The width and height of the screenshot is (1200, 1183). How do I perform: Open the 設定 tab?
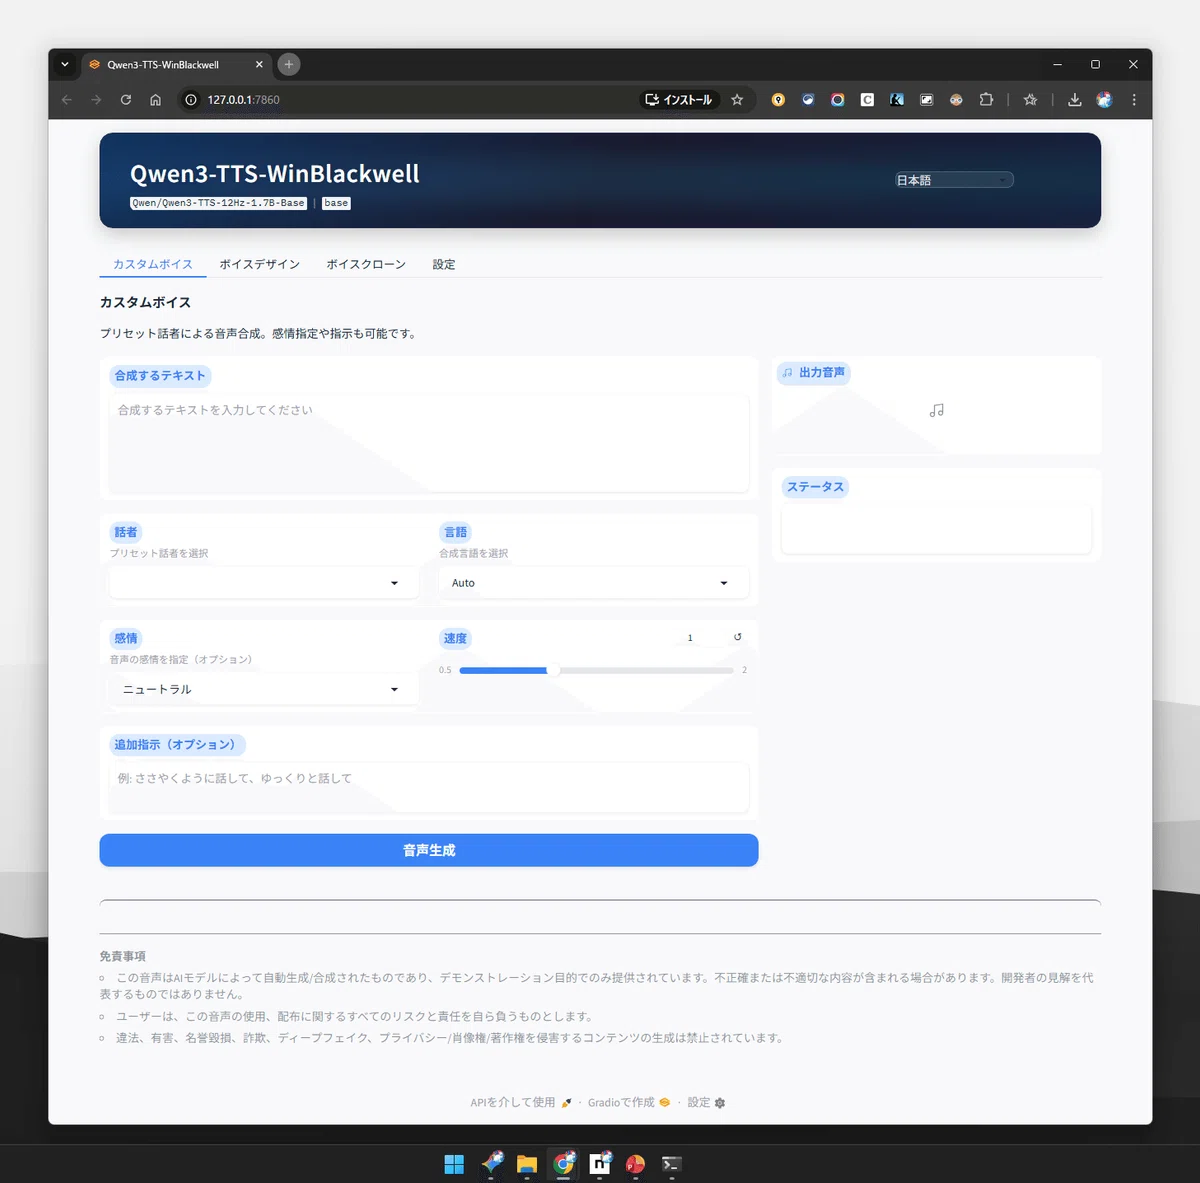point(444,264)
